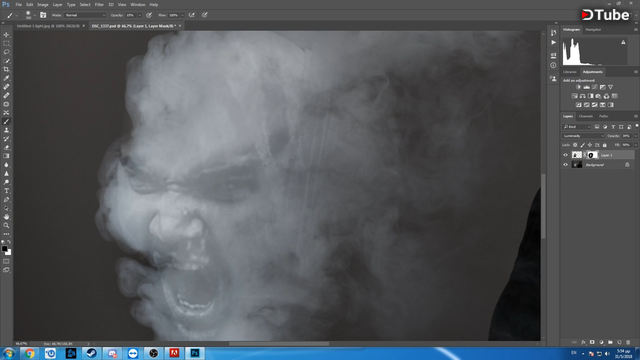The width and height of the screenshot is (640, 360).
Task: Hide Layer 1 using its eye icon
Action: click(x=565, y=155)
